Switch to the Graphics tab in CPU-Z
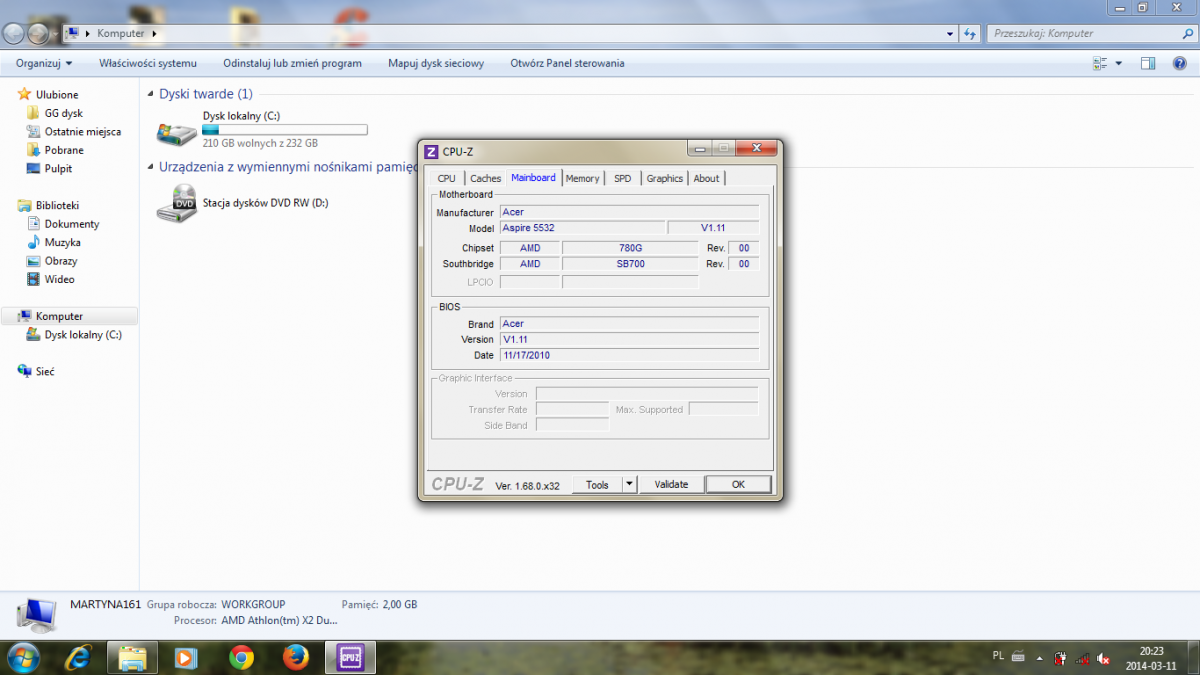 (x=664, y=179)
